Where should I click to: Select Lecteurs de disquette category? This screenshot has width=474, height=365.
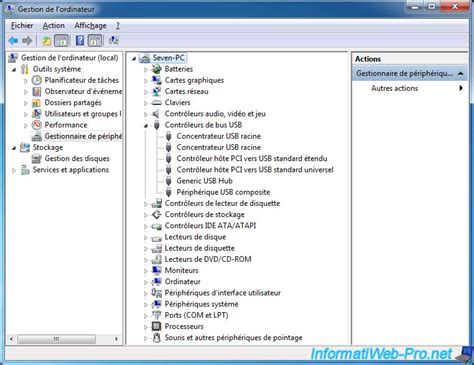click(x=200, y=248)
